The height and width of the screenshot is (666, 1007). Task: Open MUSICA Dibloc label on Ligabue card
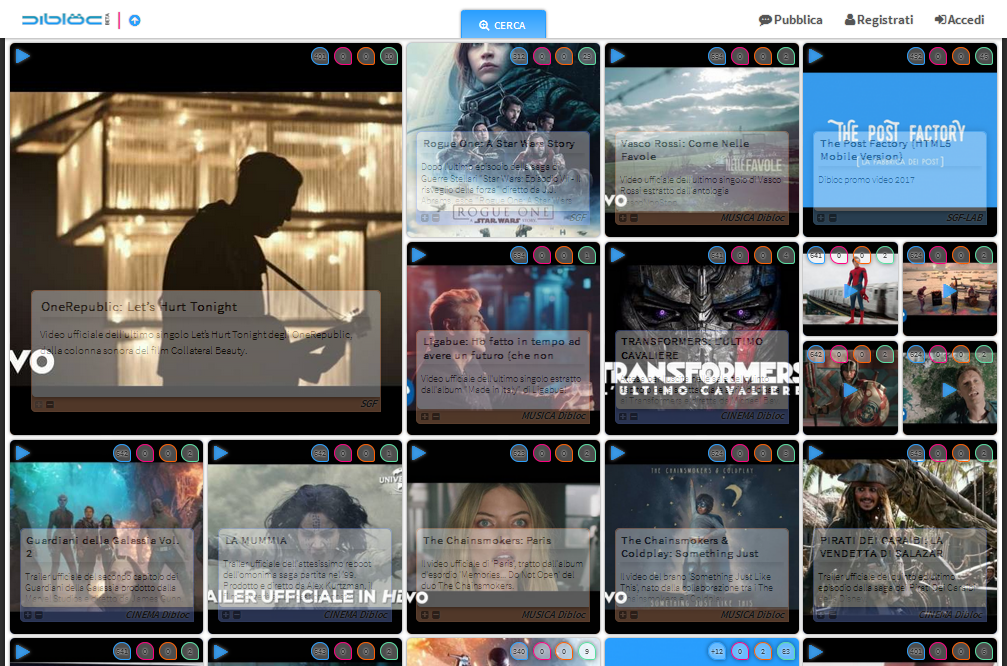point(554,416)
